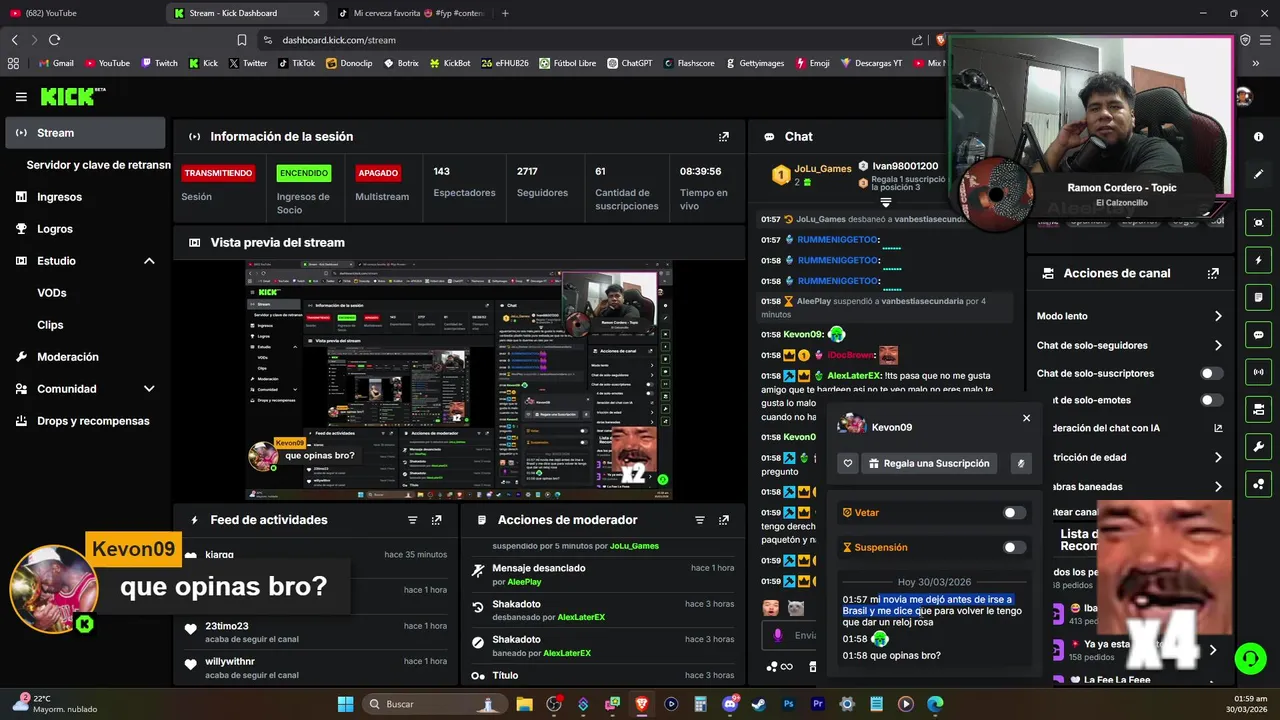Open Logros in the left sidebar
This screenshot has height=720, width=1280.
point(85,229)
